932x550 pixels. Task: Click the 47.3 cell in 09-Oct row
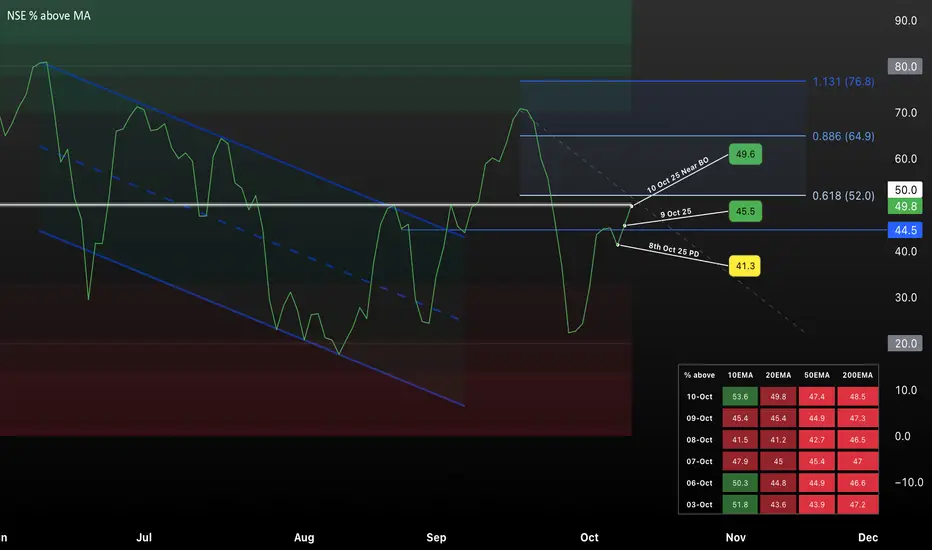point(857,419)
